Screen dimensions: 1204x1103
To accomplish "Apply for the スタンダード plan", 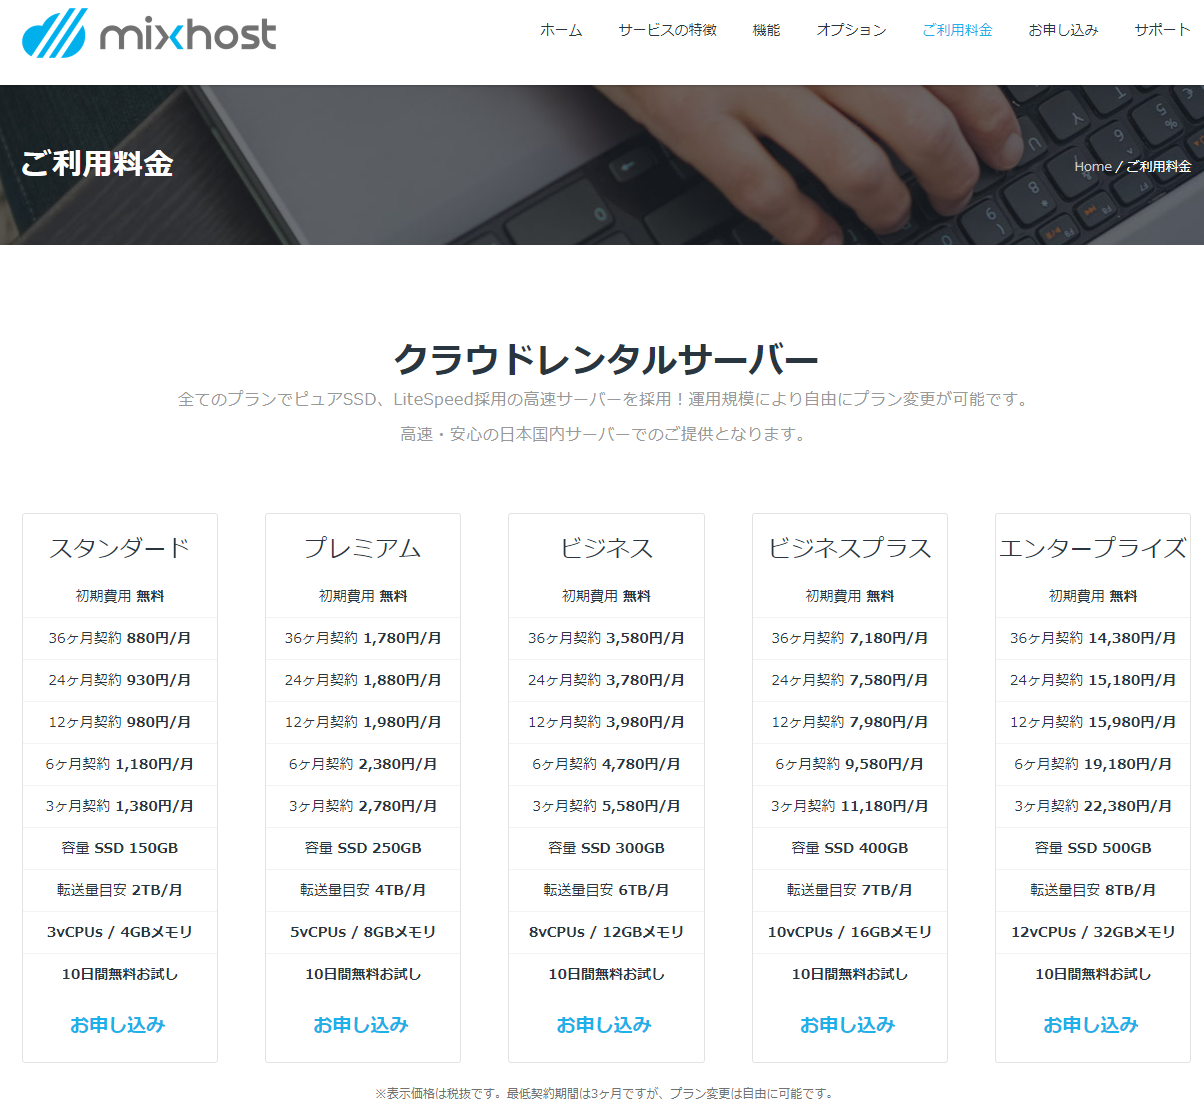I will (x=118, y=1025).
